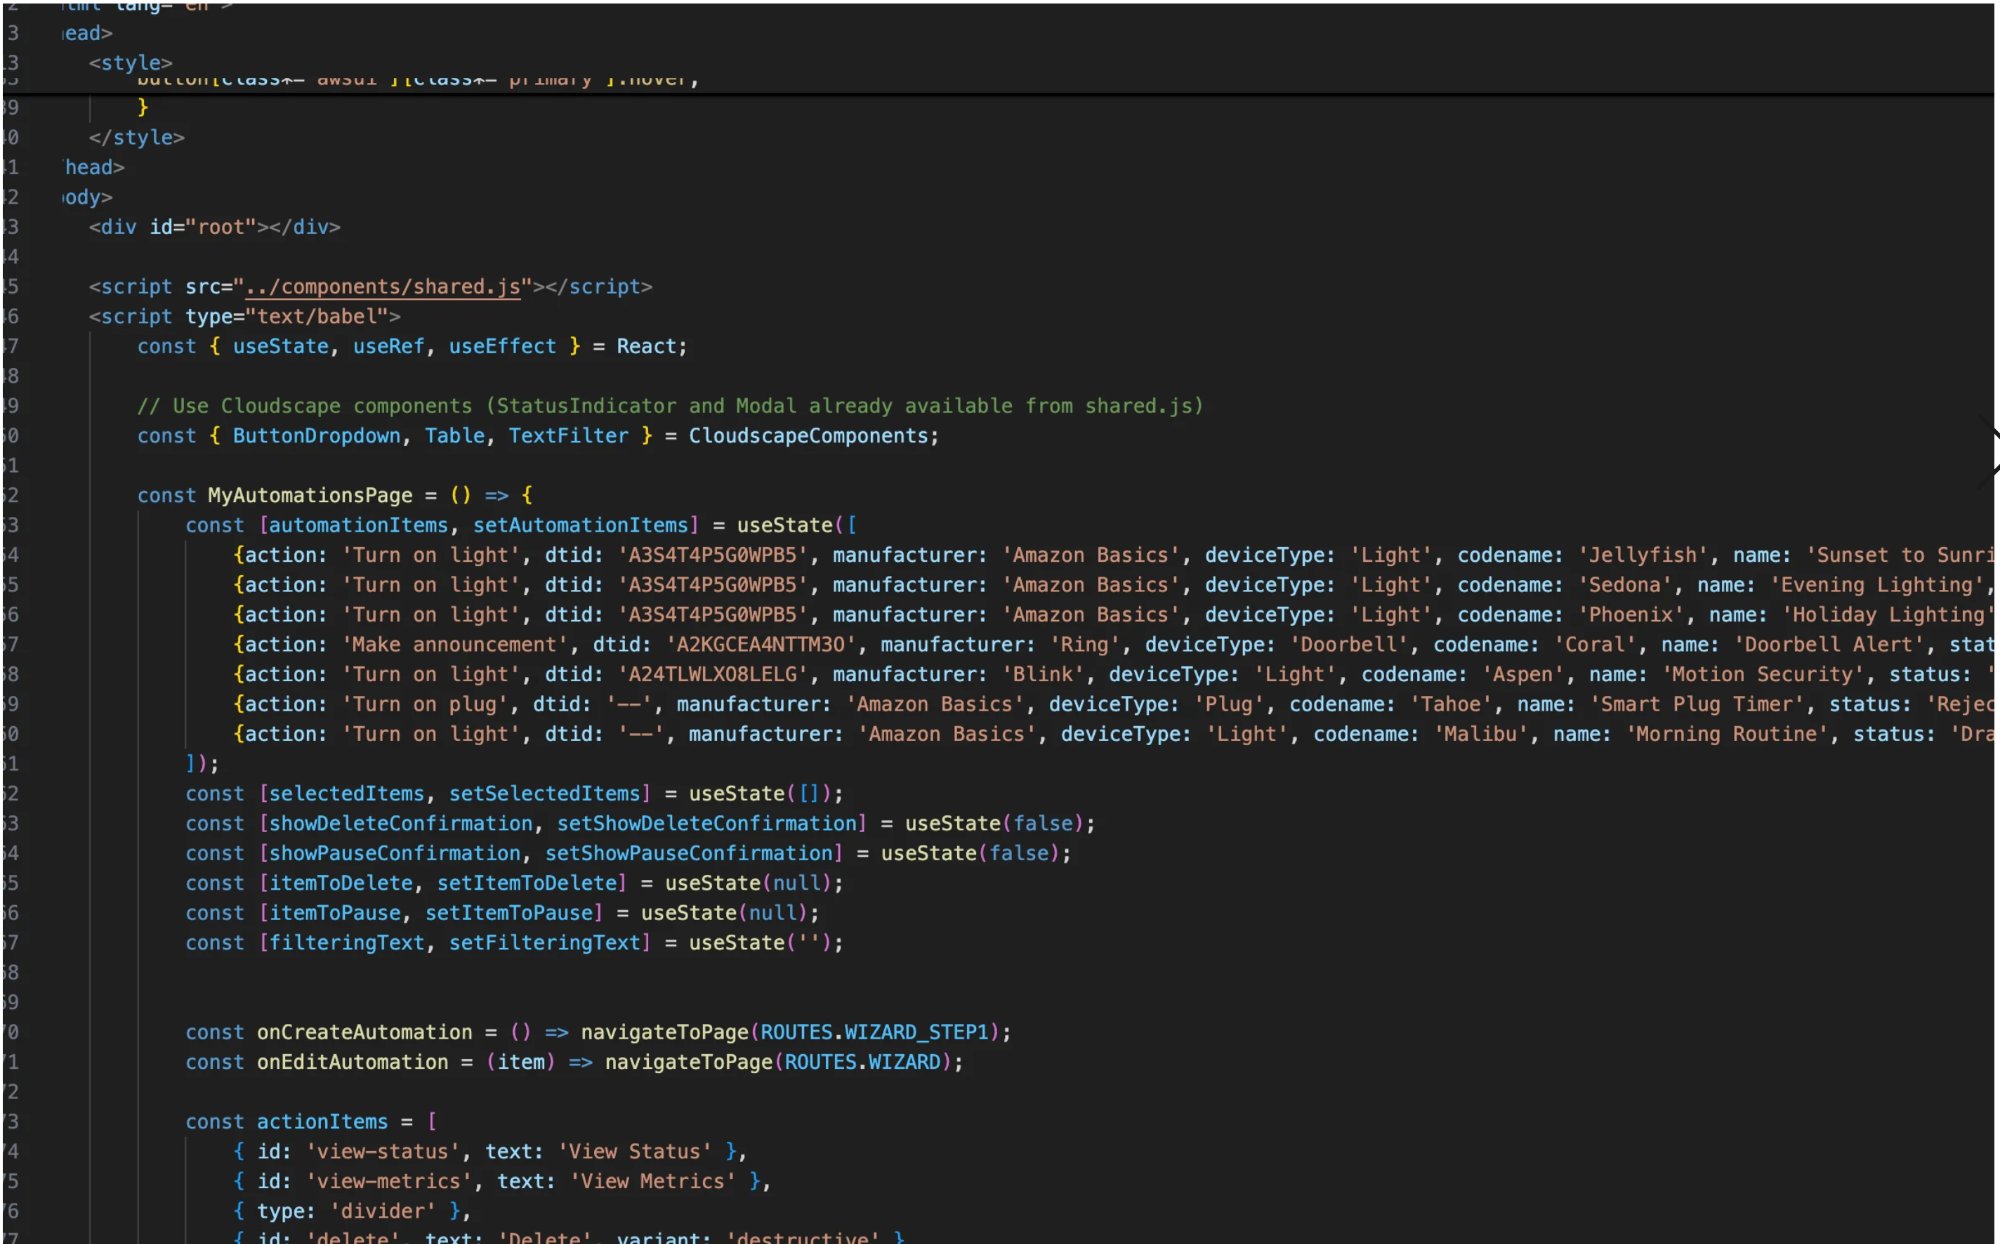Viewport: 2000px width, 1244px height.
Task: Select the CloudscapeComponents identifier
Action: (812, 435)
